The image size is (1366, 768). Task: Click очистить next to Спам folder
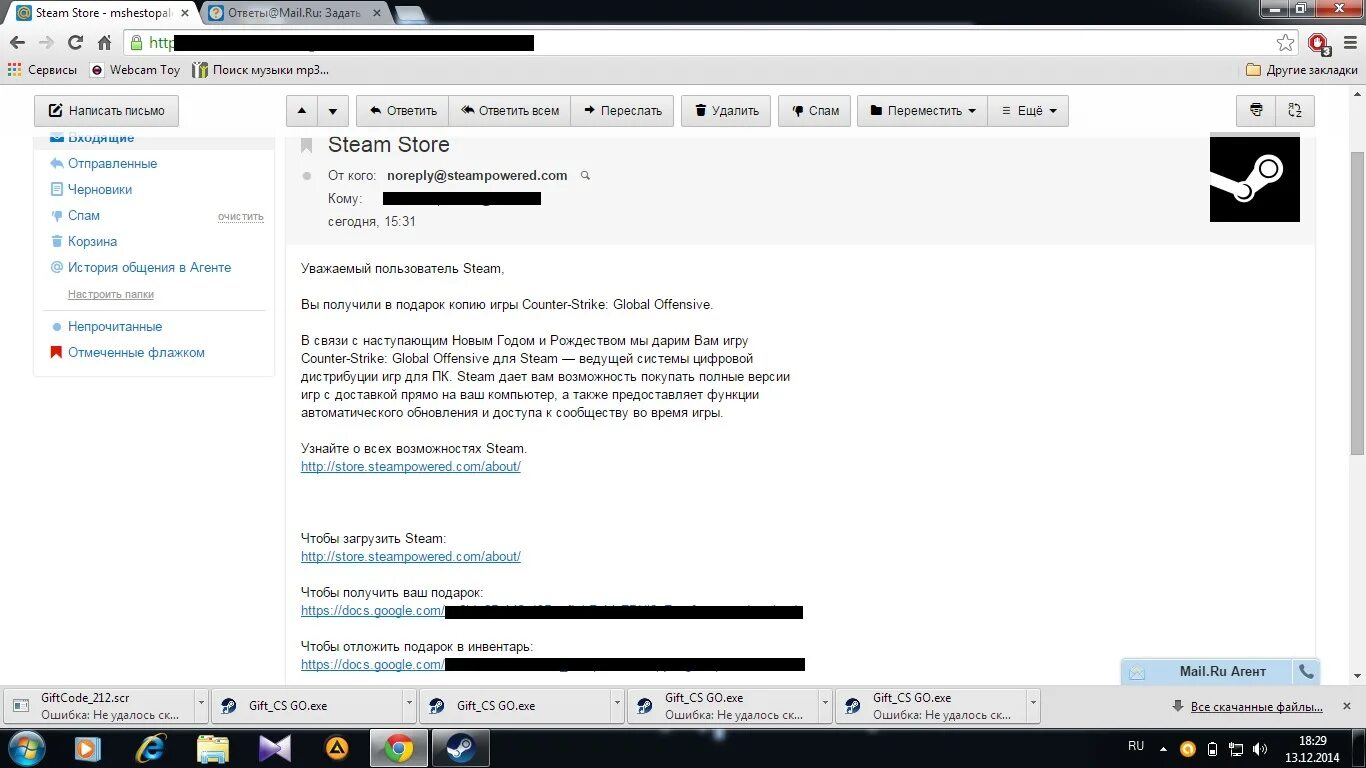pos(241,216)
